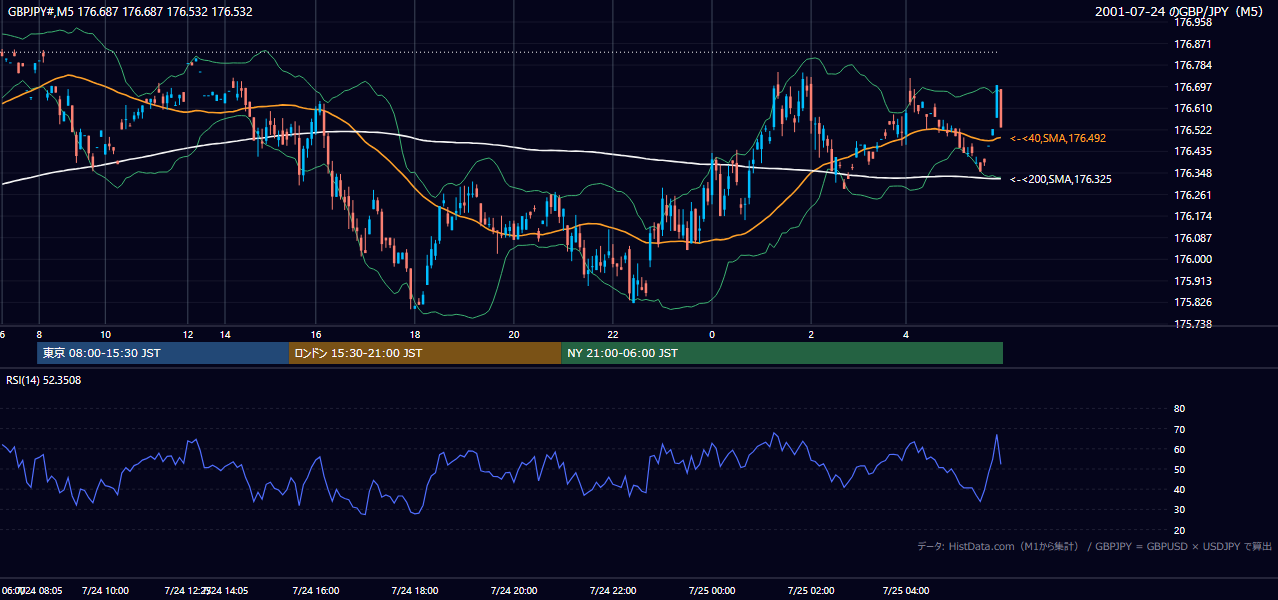
Task: Click the 2001-07-24 GBP/JPY (M5) heading
Action: [1179, 12]
